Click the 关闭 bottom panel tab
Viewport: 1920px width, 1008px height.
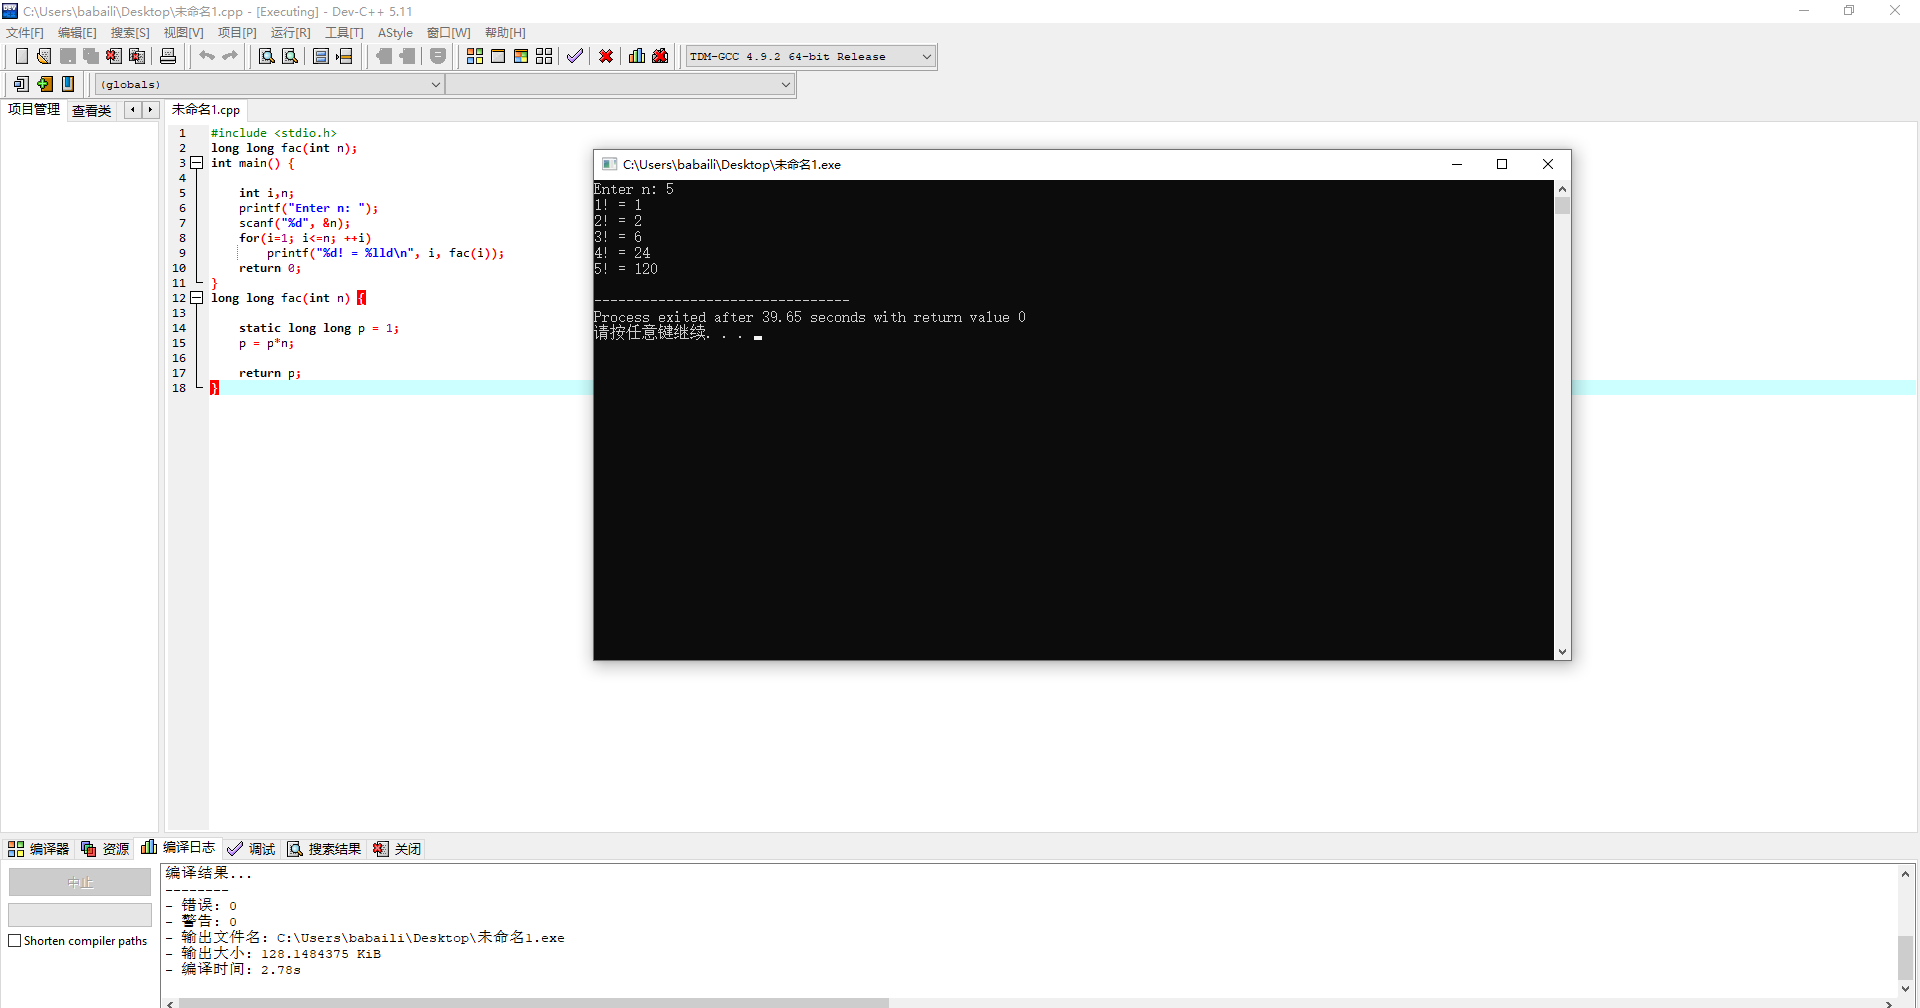point(397,849)
